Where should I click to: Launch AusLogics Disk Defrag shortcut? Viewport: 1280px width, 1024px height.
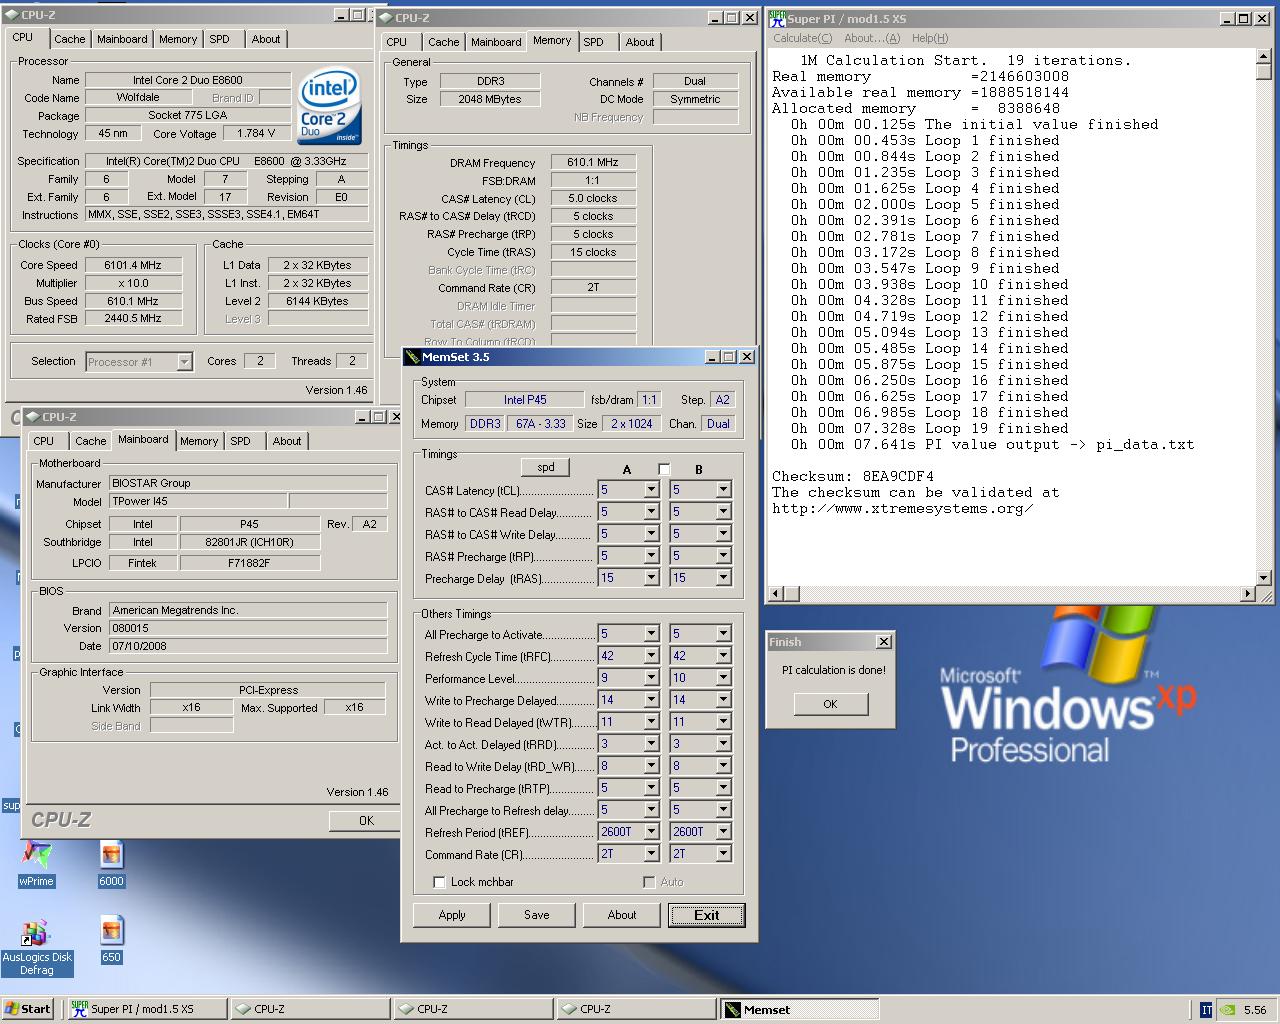(37, 948)
